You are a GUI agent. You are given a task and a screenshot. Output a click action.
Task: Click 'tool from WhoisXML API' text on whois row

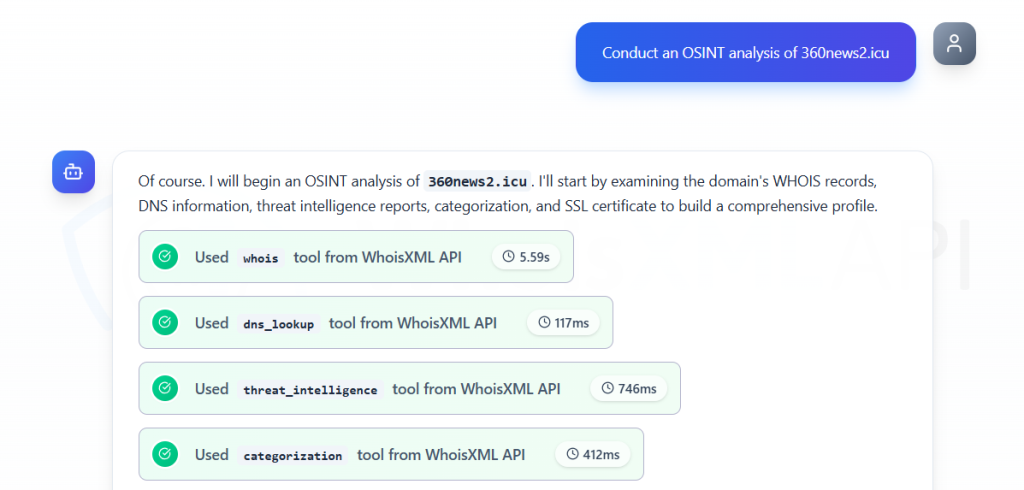pyautogui.click(x=377, y=257)
